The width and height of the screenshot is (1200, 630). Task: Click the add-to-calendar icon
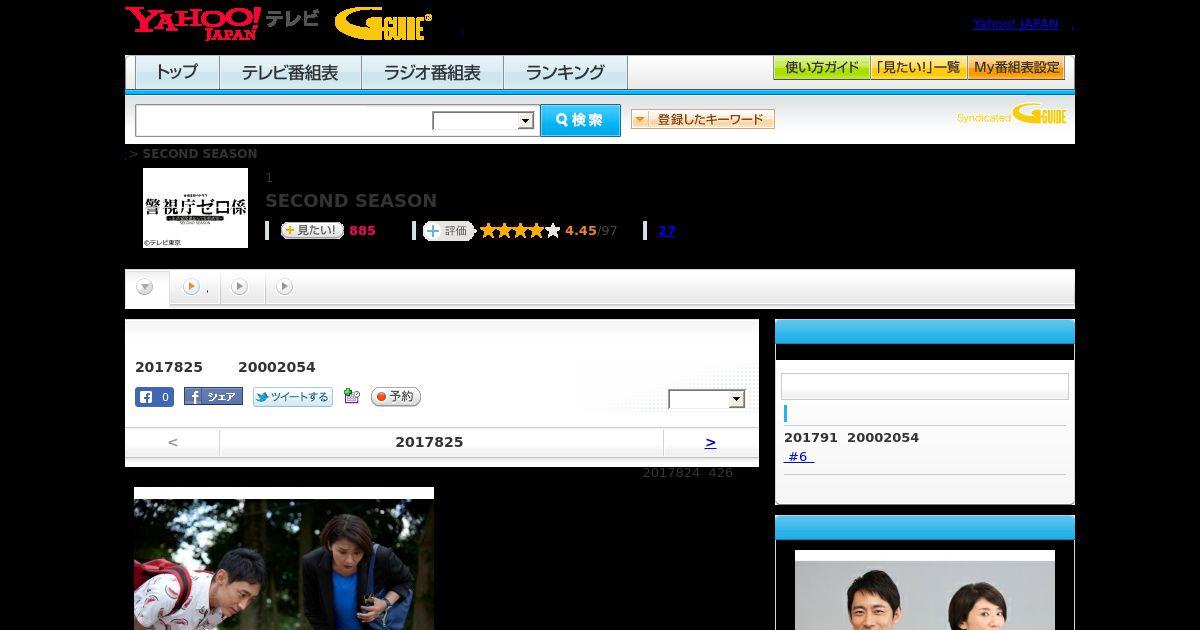click(351, 396)
